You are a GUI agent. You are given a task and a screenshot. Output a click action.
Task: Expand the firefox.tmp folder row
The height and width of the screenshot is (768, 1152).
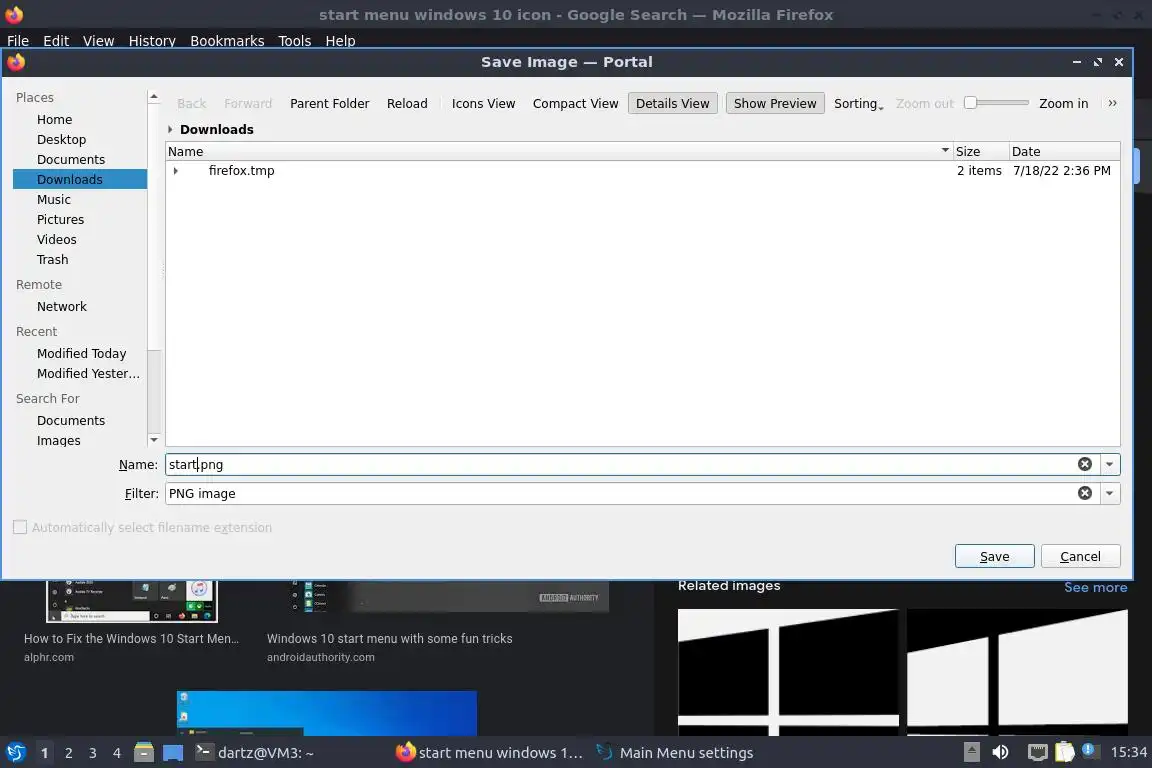pyautogui.click(x=176, y=171)
